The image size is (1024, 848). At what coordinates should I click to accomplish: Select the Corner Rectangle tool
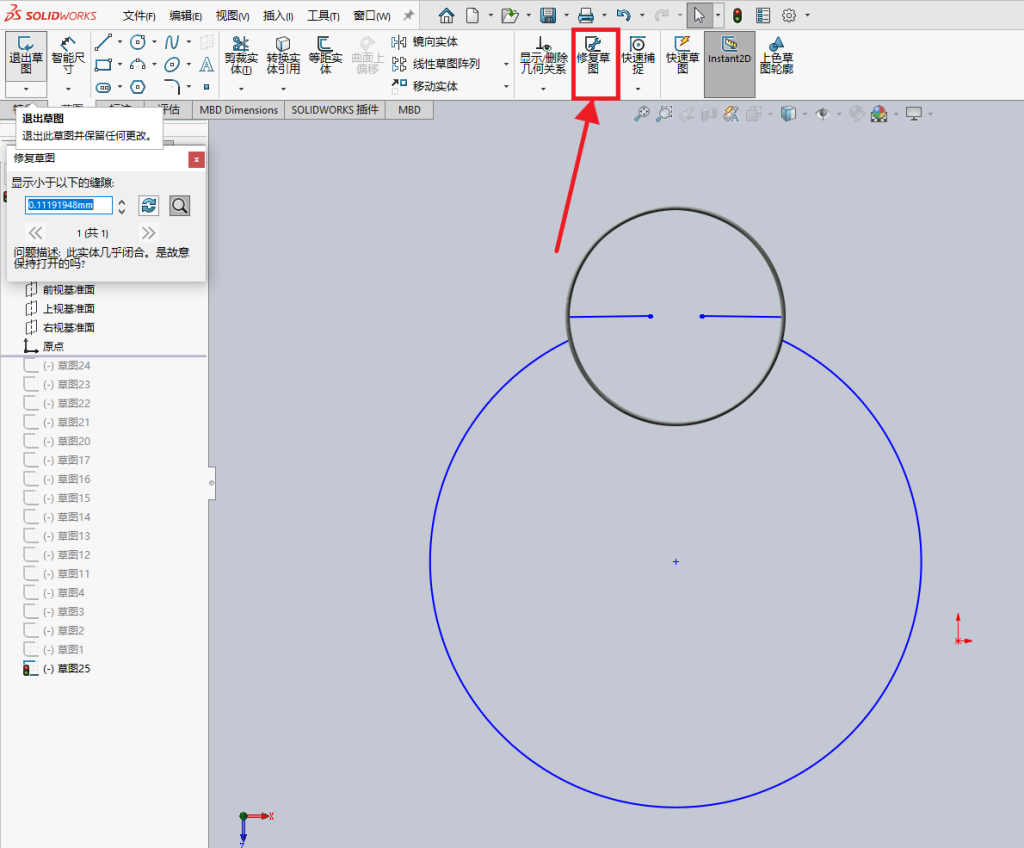coord(103,65)
